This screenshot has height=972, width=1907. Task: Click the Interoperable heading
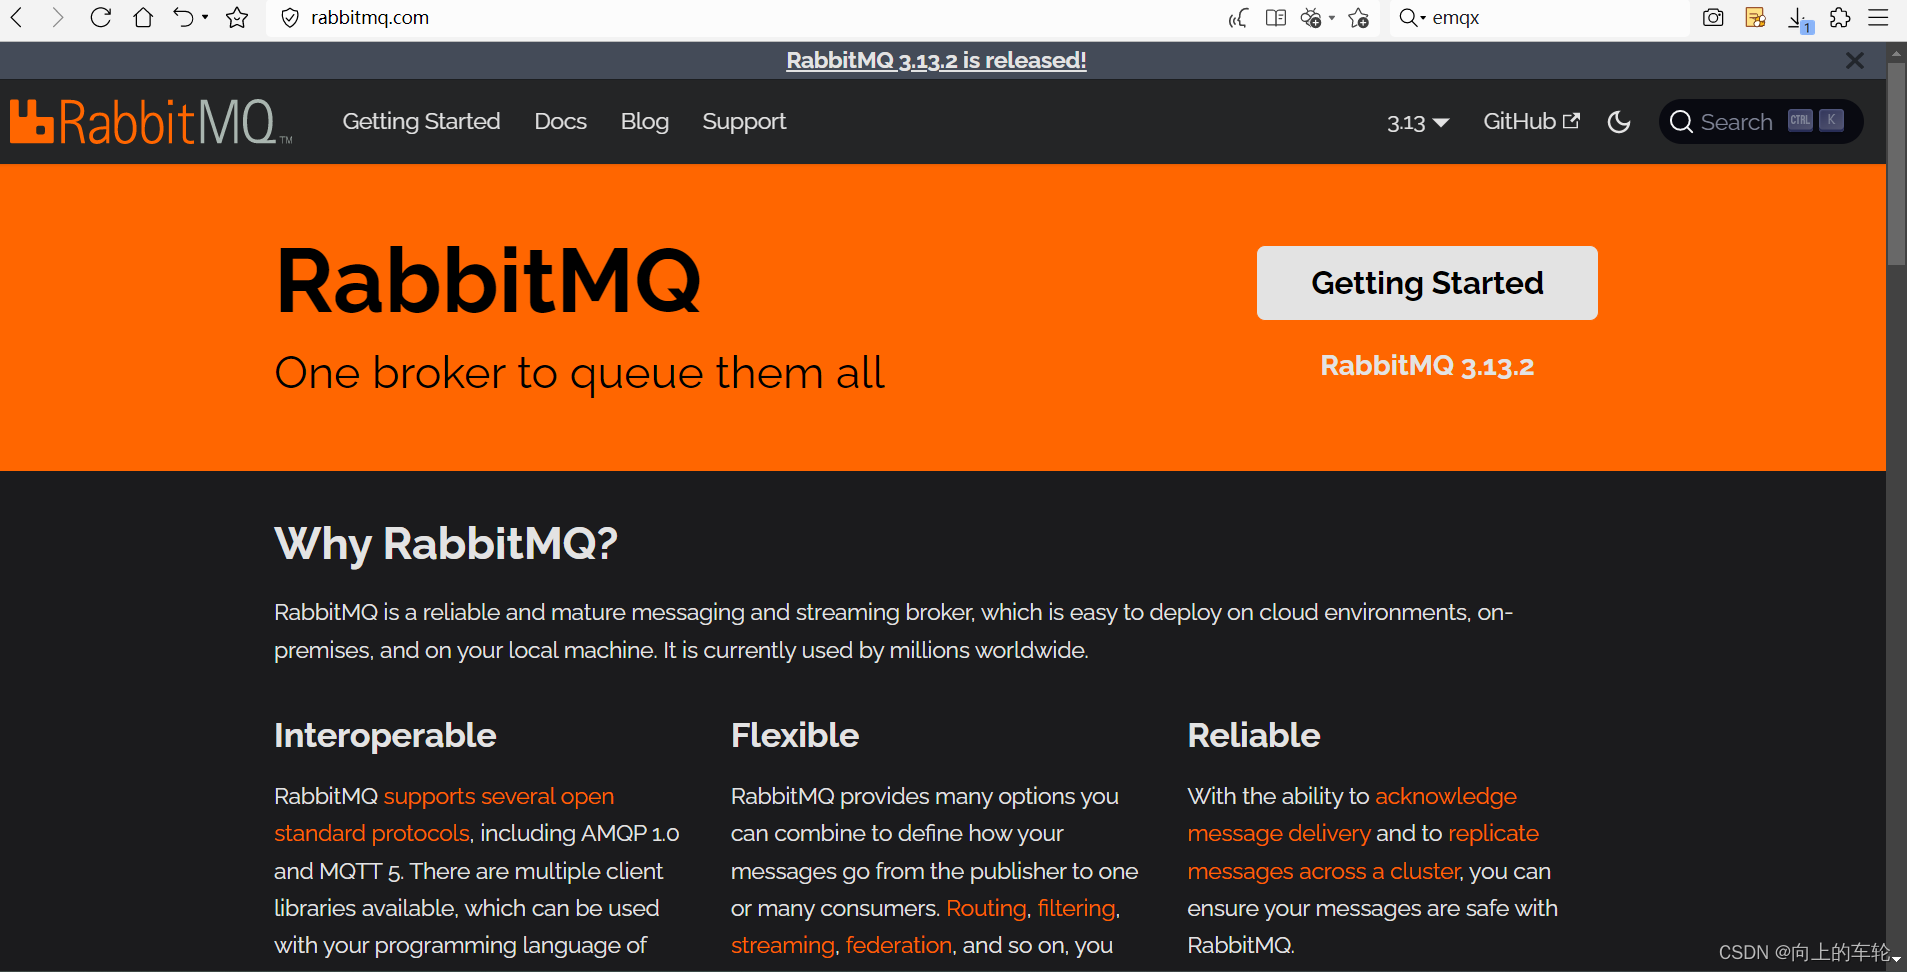pos(385,735)
